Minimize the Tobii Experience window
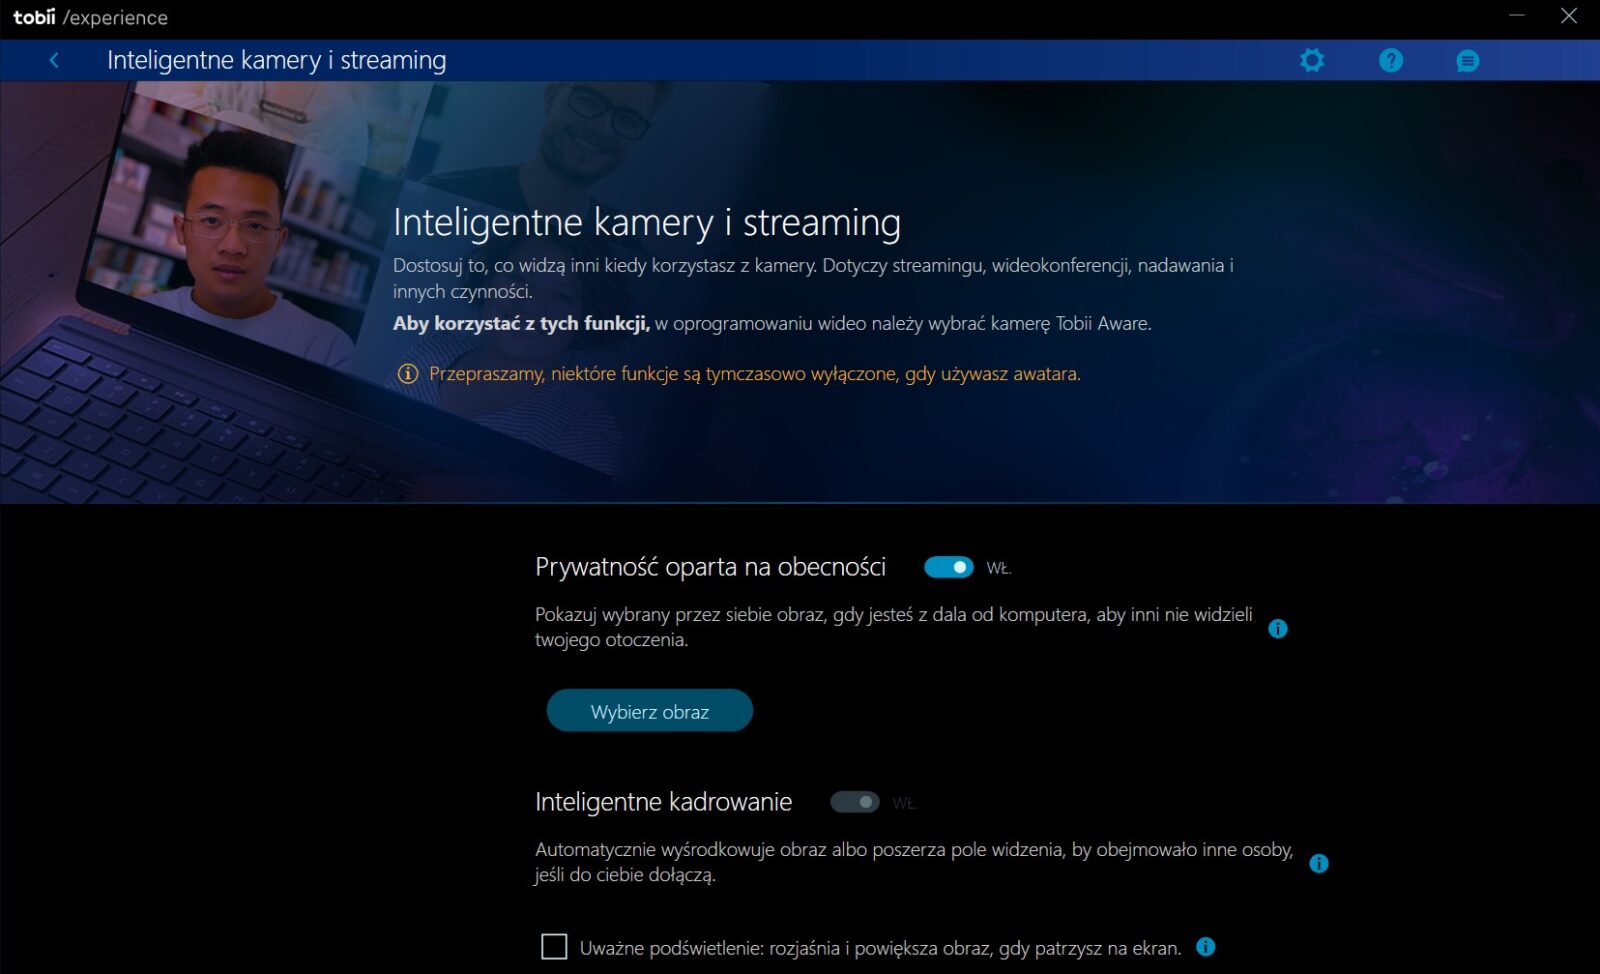Screen dimensions: 1600x974 (x=1517, y=16)
